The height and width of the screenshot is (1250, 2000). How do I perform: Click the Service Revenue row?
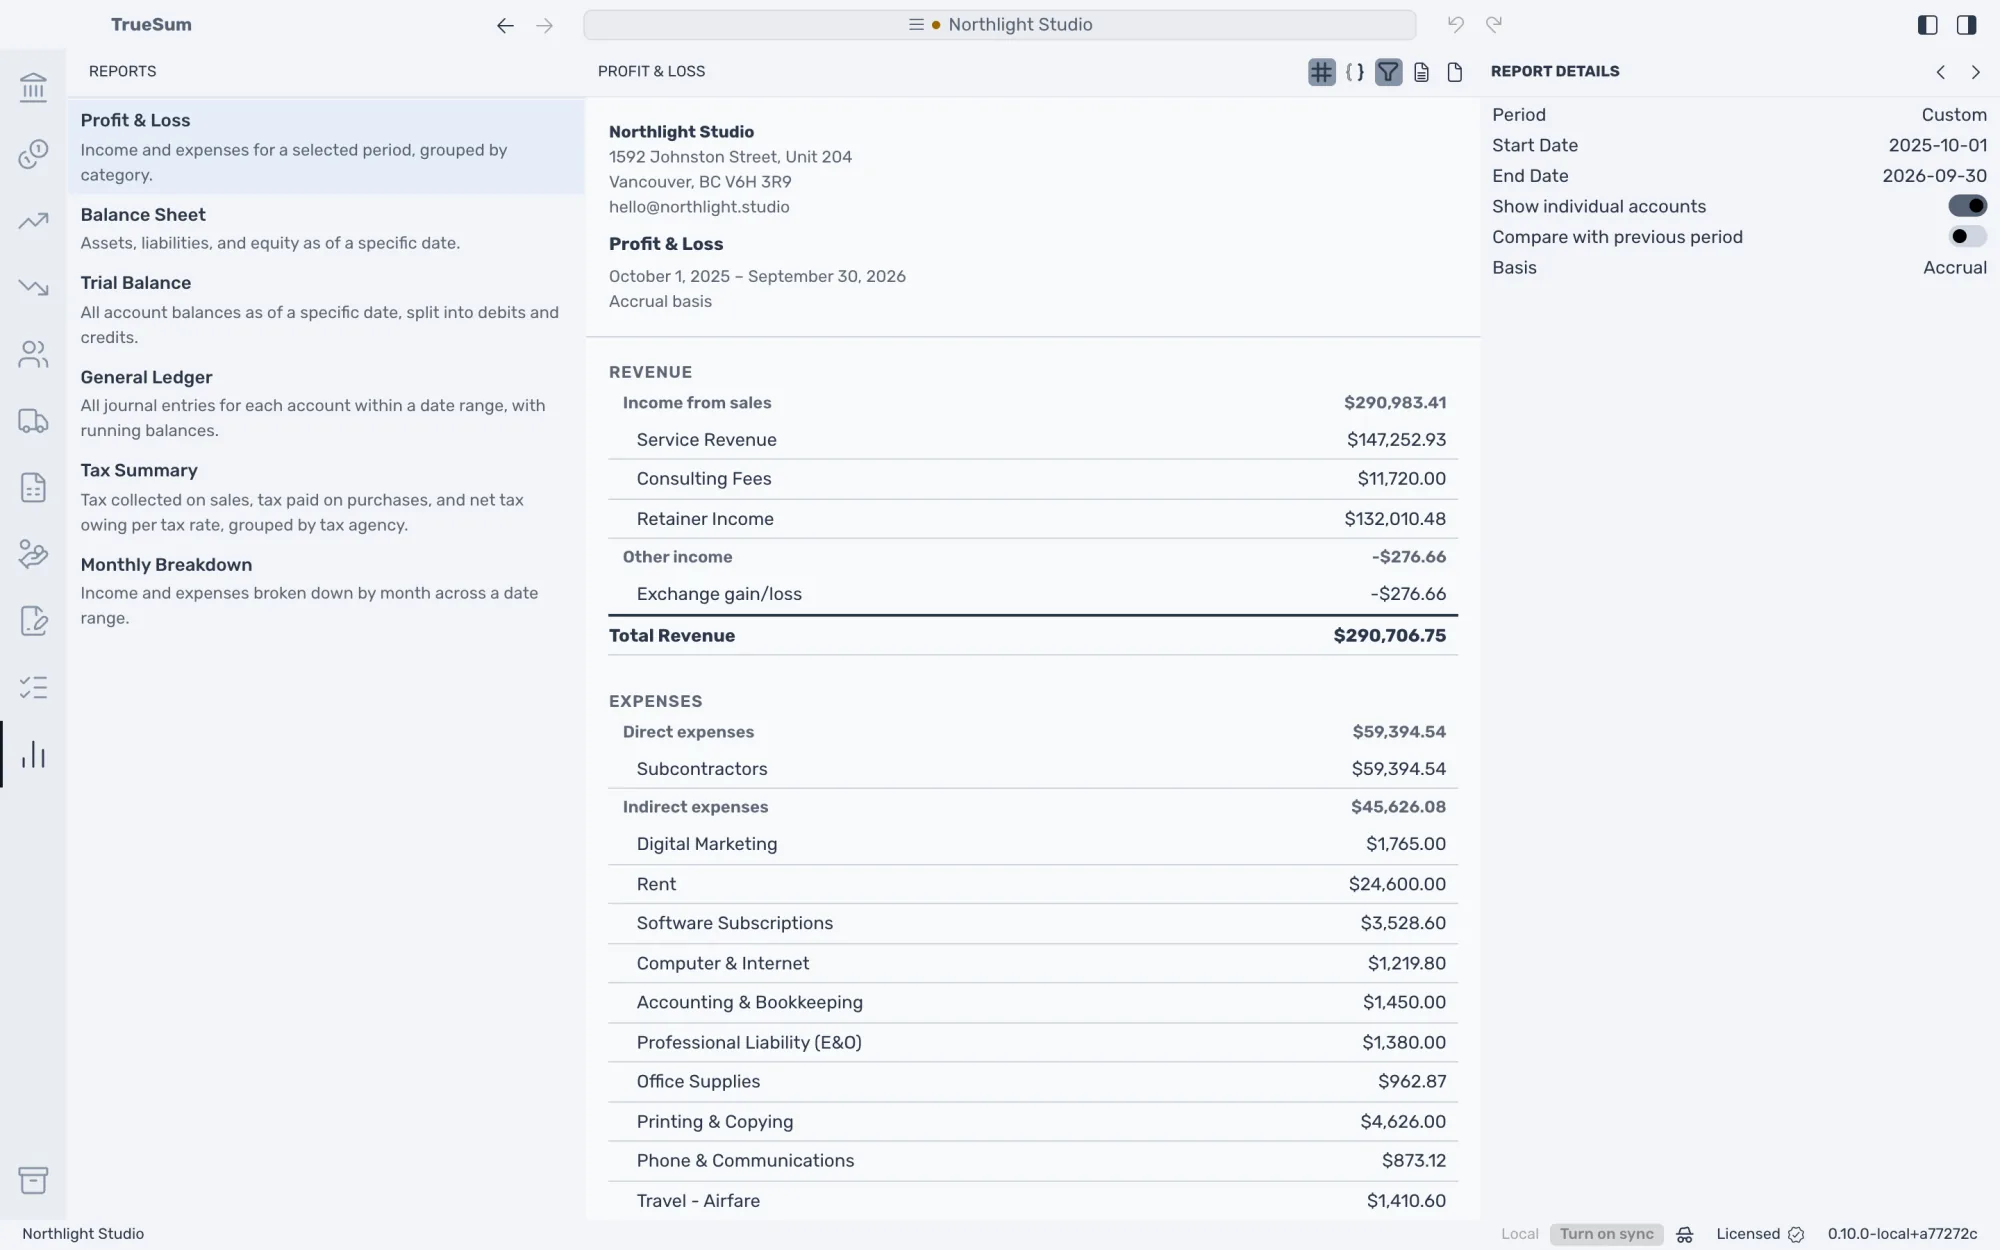[x=1033, y=440]
